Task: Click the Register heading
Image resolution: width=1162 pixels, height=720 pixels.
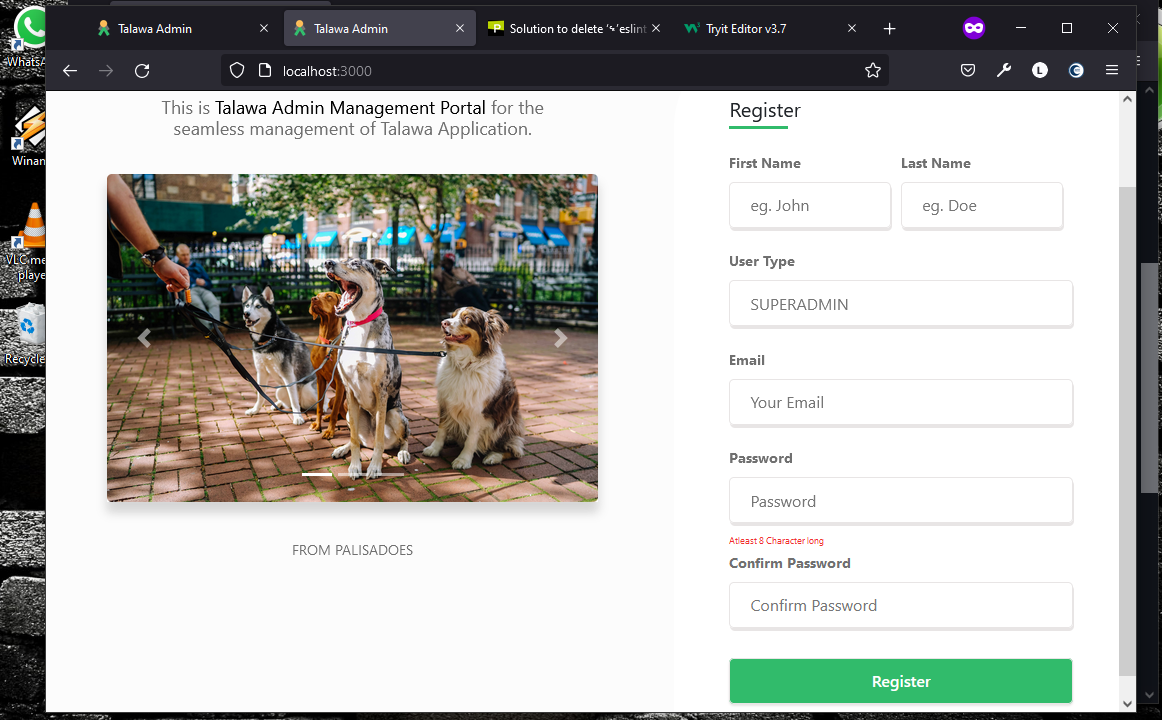Action: click(765, 110)
